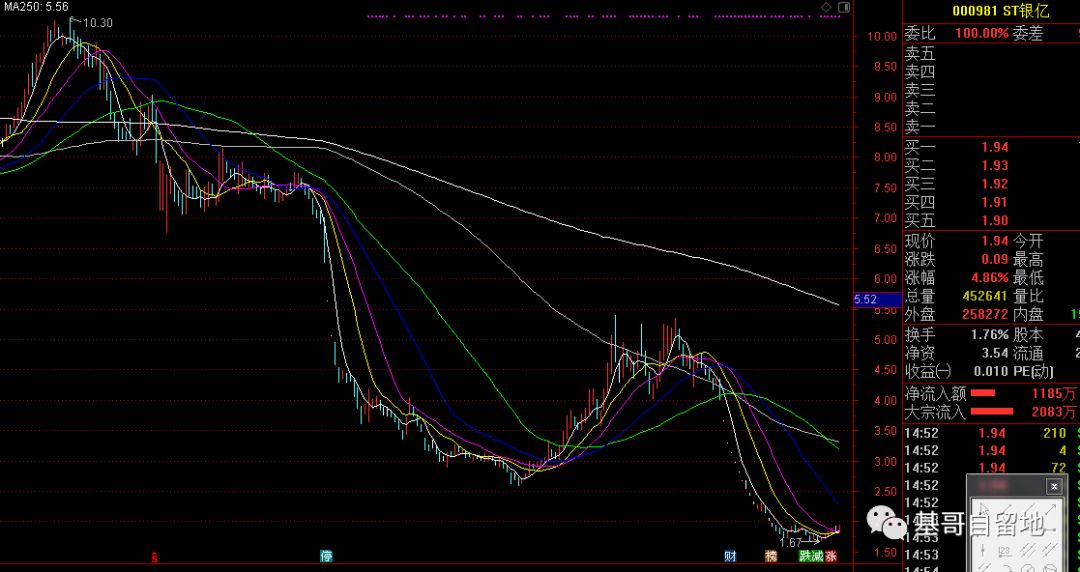Select the 买五 bid price 1.90

click(x=995, y=221)
